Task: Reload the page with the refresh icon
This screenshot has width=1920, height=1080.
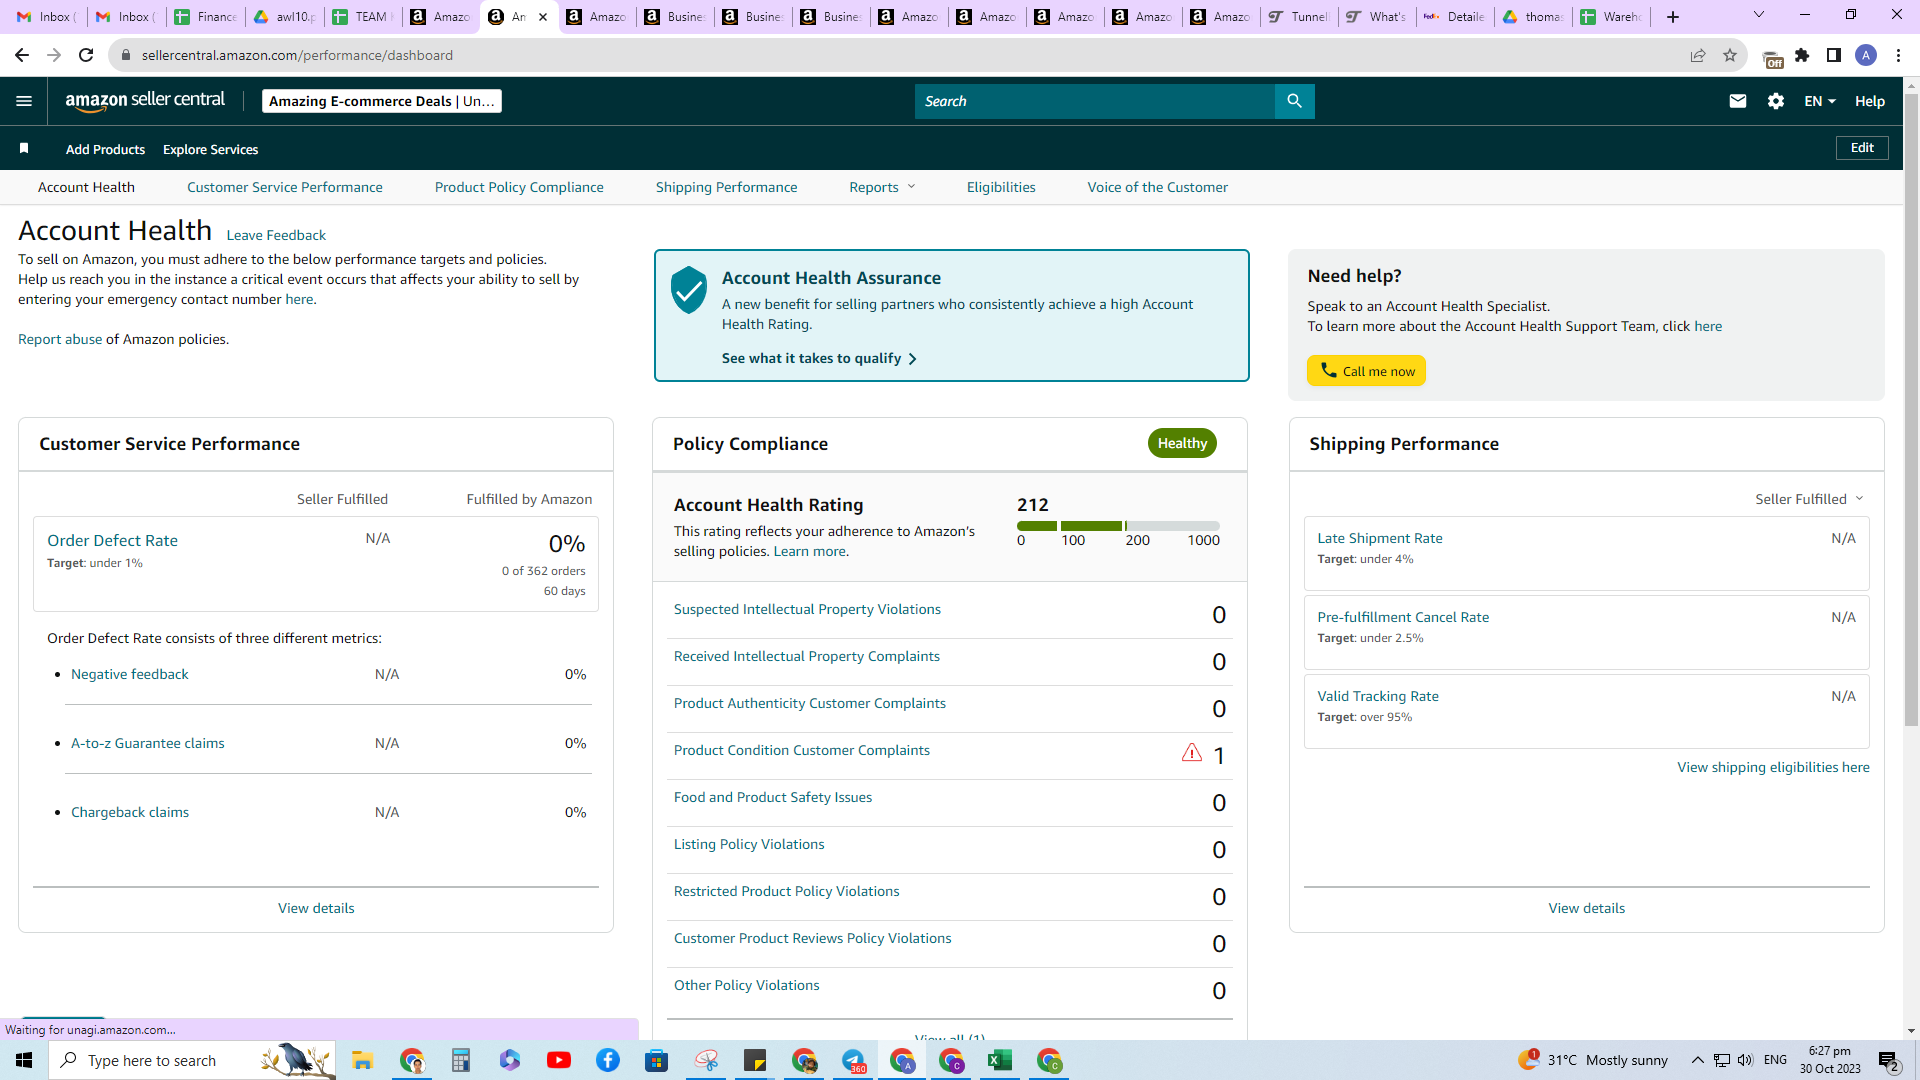Action: coord(86,55)
